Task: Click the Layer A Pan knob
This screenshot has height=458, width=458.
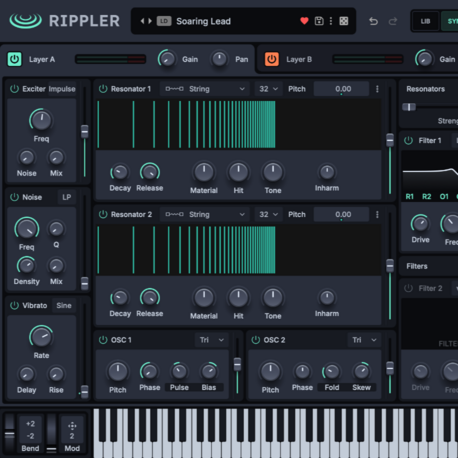Action: (x=219, y=59)
